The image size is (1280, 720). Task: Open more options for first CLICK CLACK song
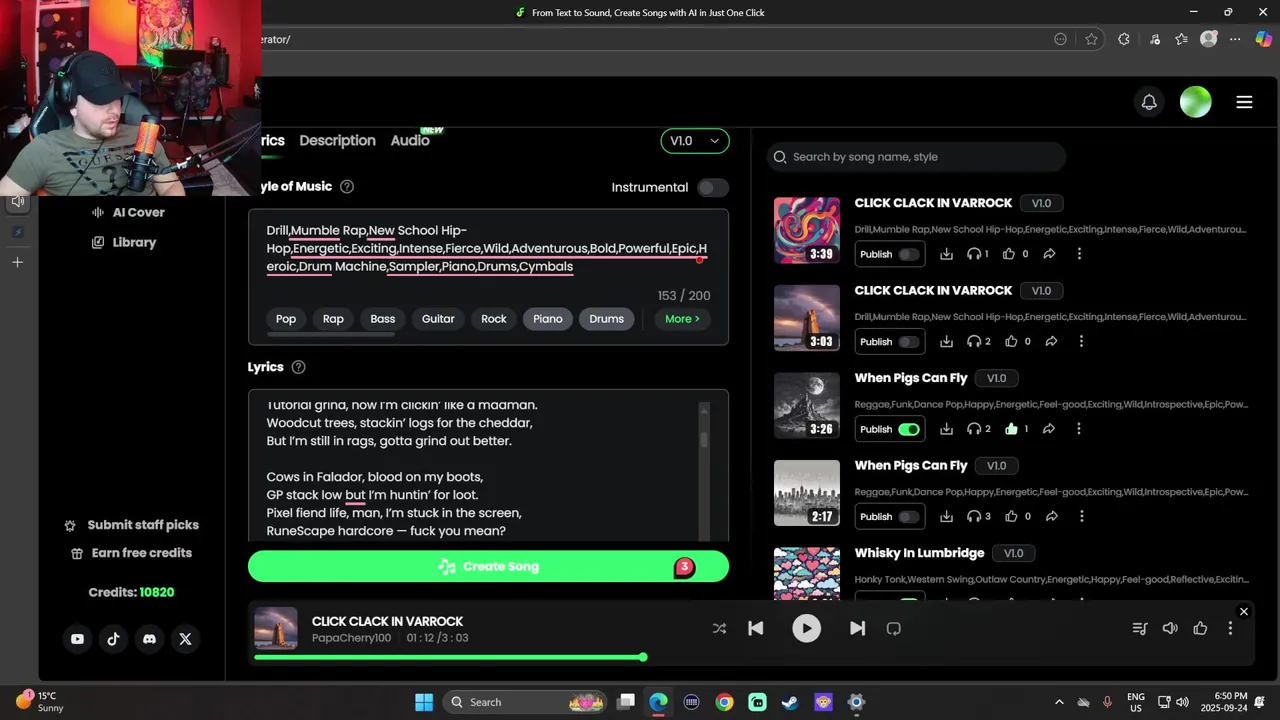pyautogui.click(x=1079, y=254)
